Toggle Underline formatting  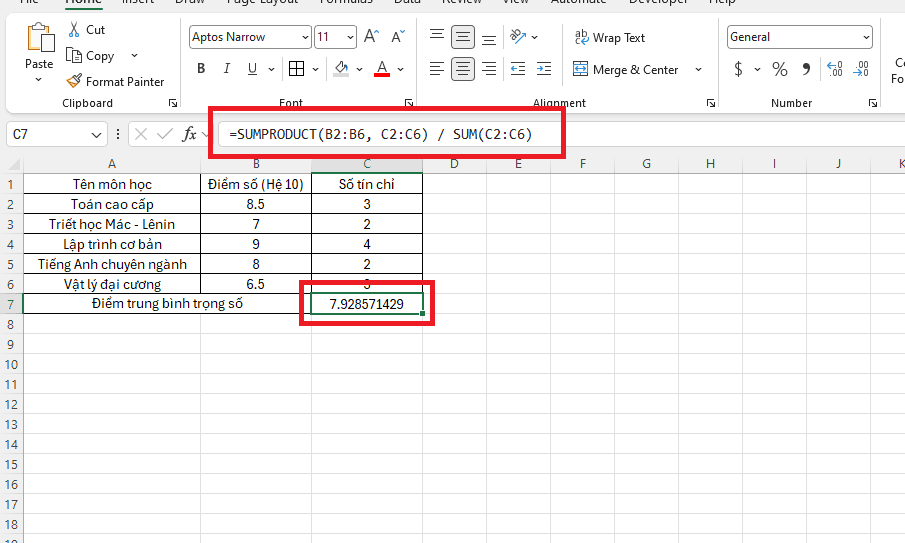(252, 69)
